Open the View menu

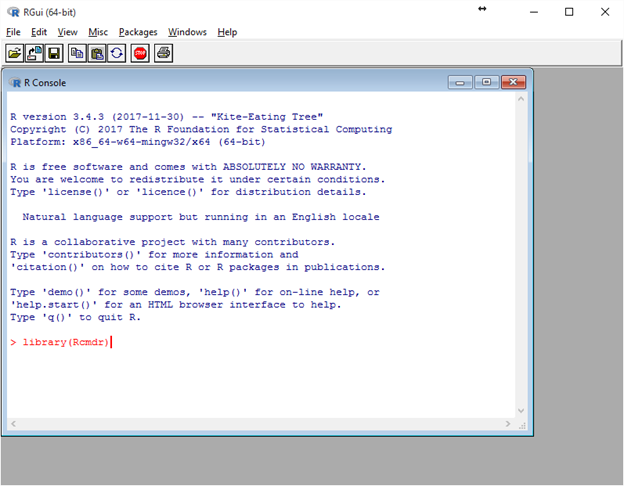67,32
